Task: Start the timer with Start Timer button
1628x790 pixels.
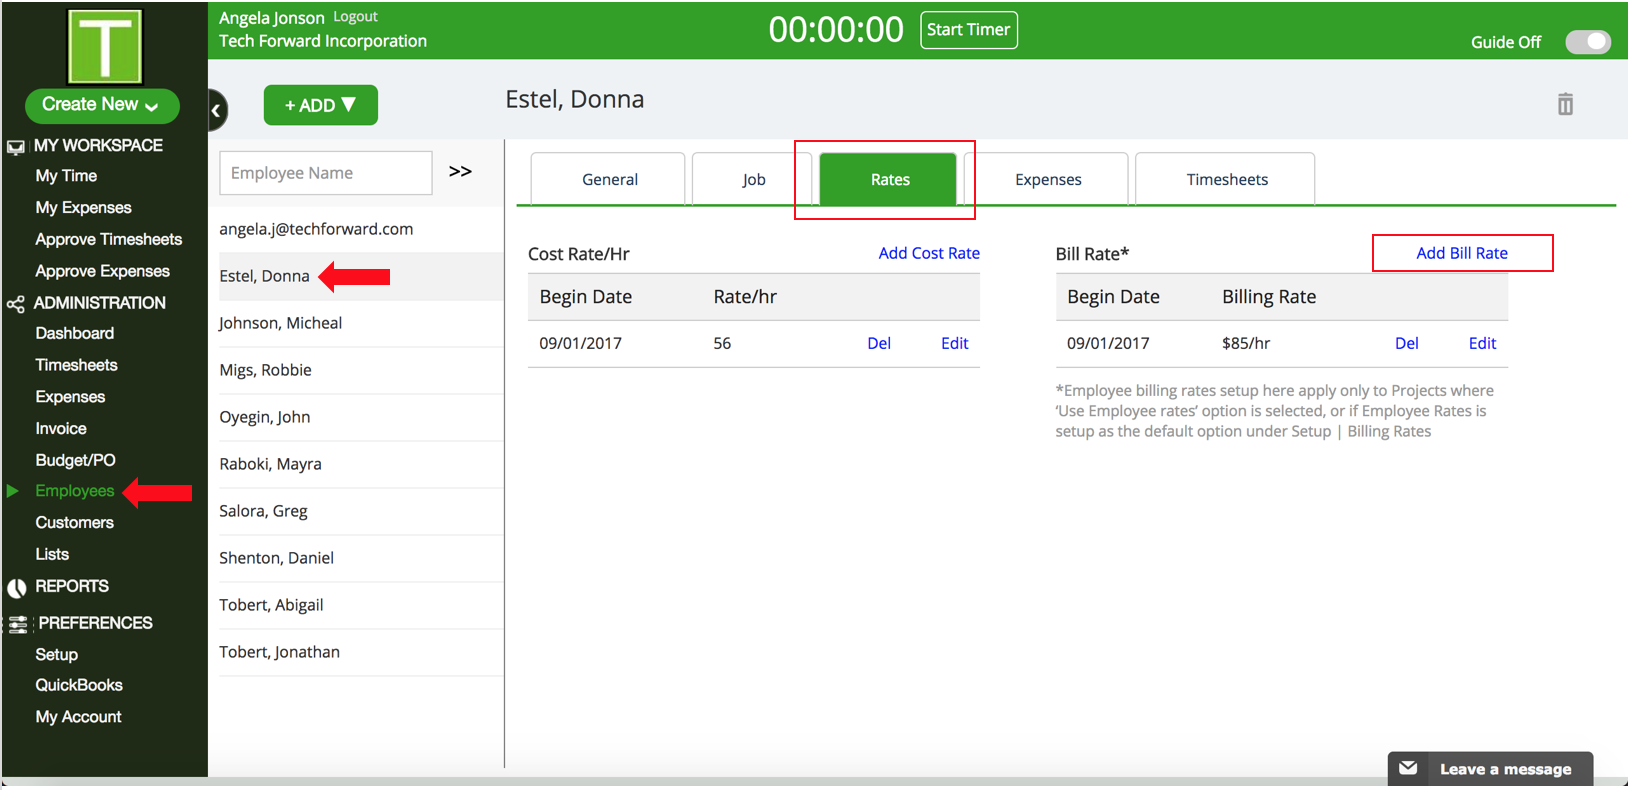Action: click(968, 30)
